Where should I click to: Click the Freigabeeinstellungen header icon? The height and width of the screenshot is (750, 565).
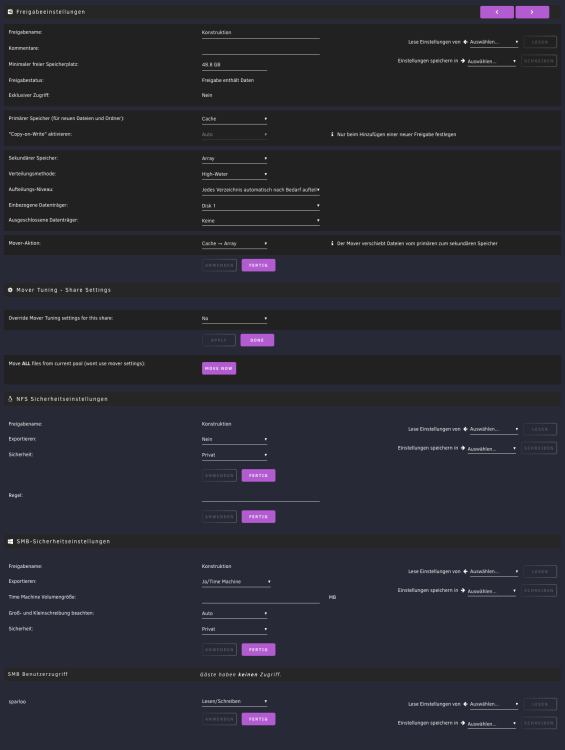11,11
